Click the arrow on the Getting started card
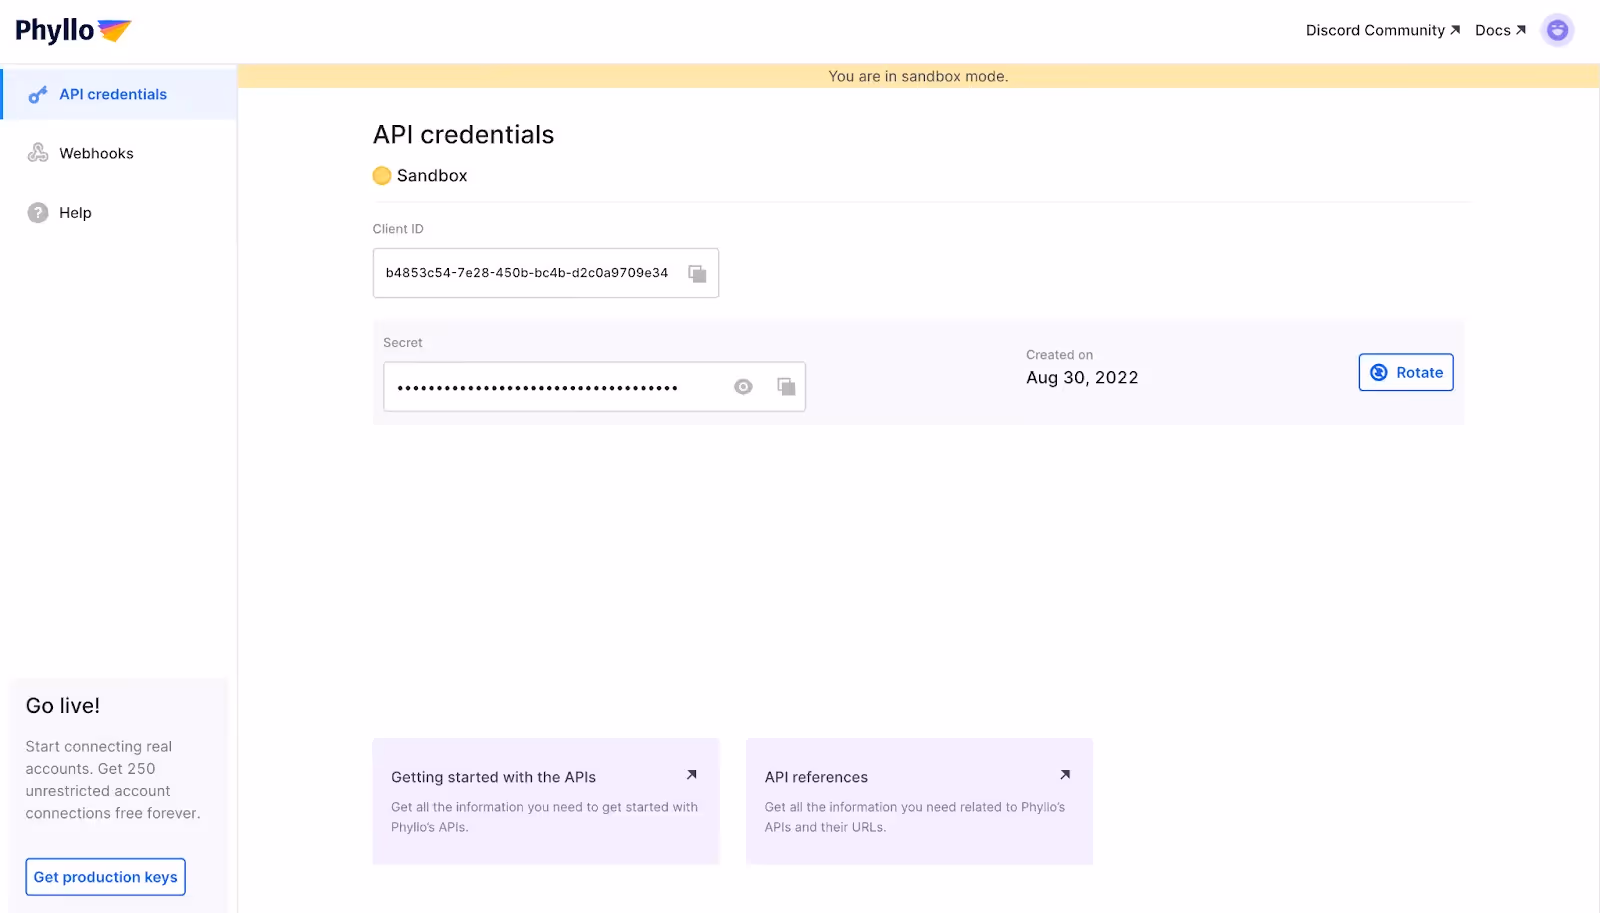Image resolution: width=1600 pixels, height=913 pixels. pos(691,775)
